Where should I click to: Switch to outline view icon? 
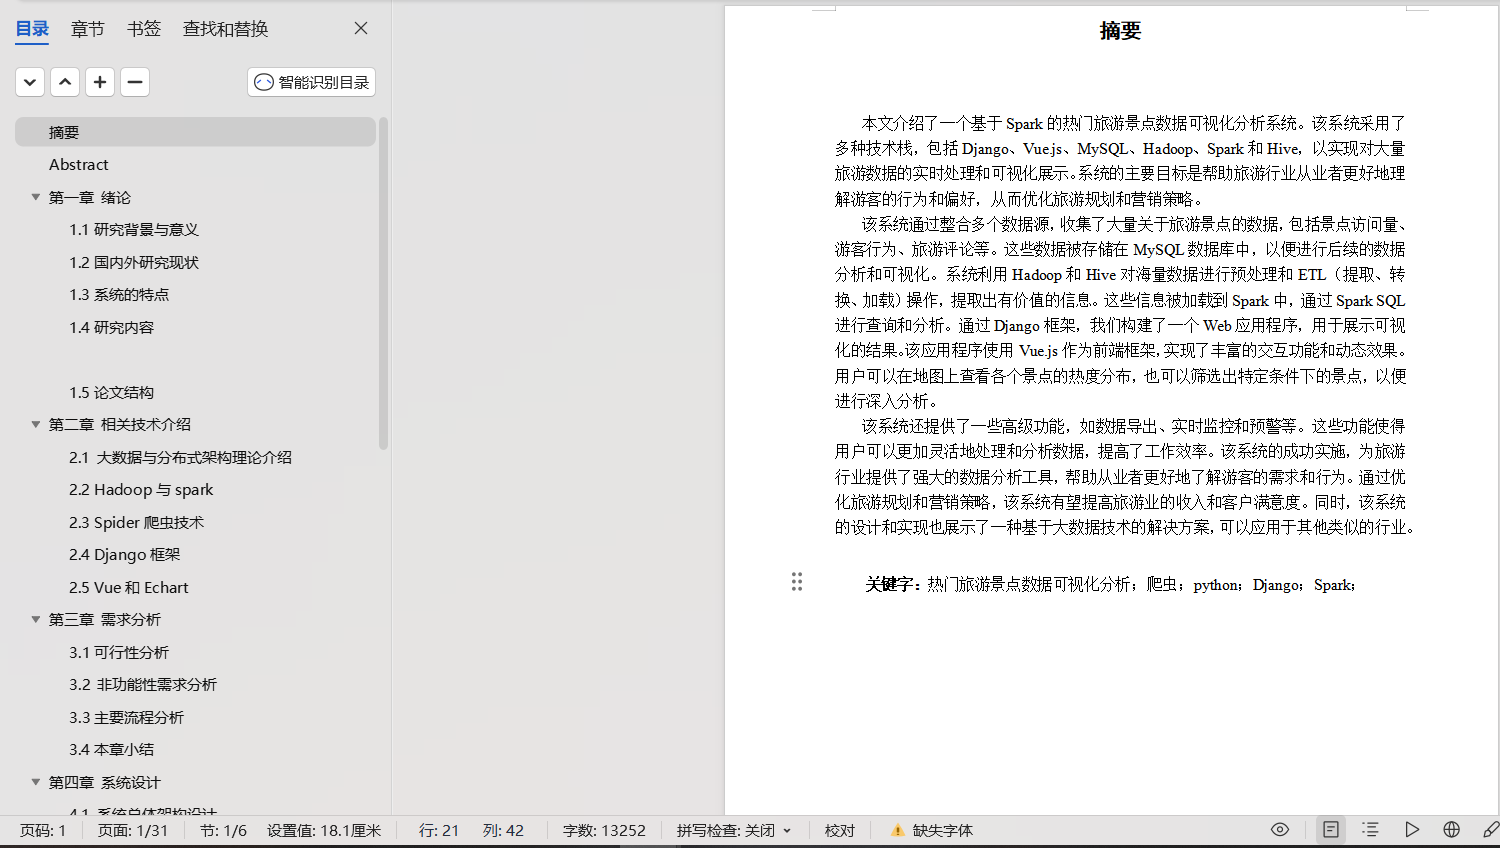tap(1370, 830)
